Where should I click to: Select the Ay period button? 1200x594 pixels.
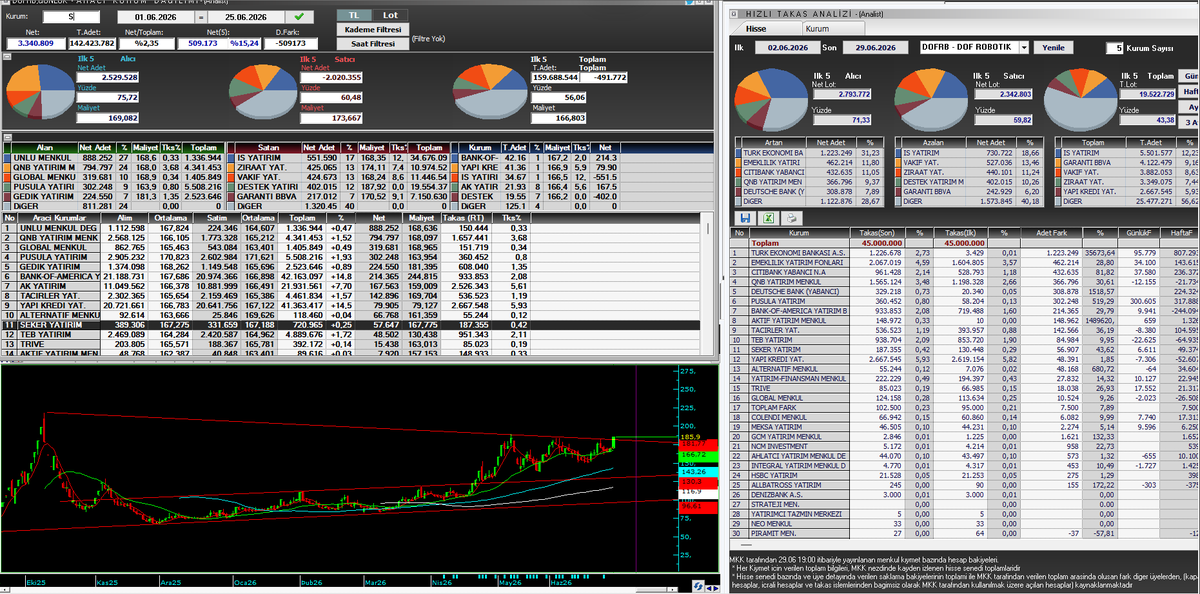[x=1191, y=106]
